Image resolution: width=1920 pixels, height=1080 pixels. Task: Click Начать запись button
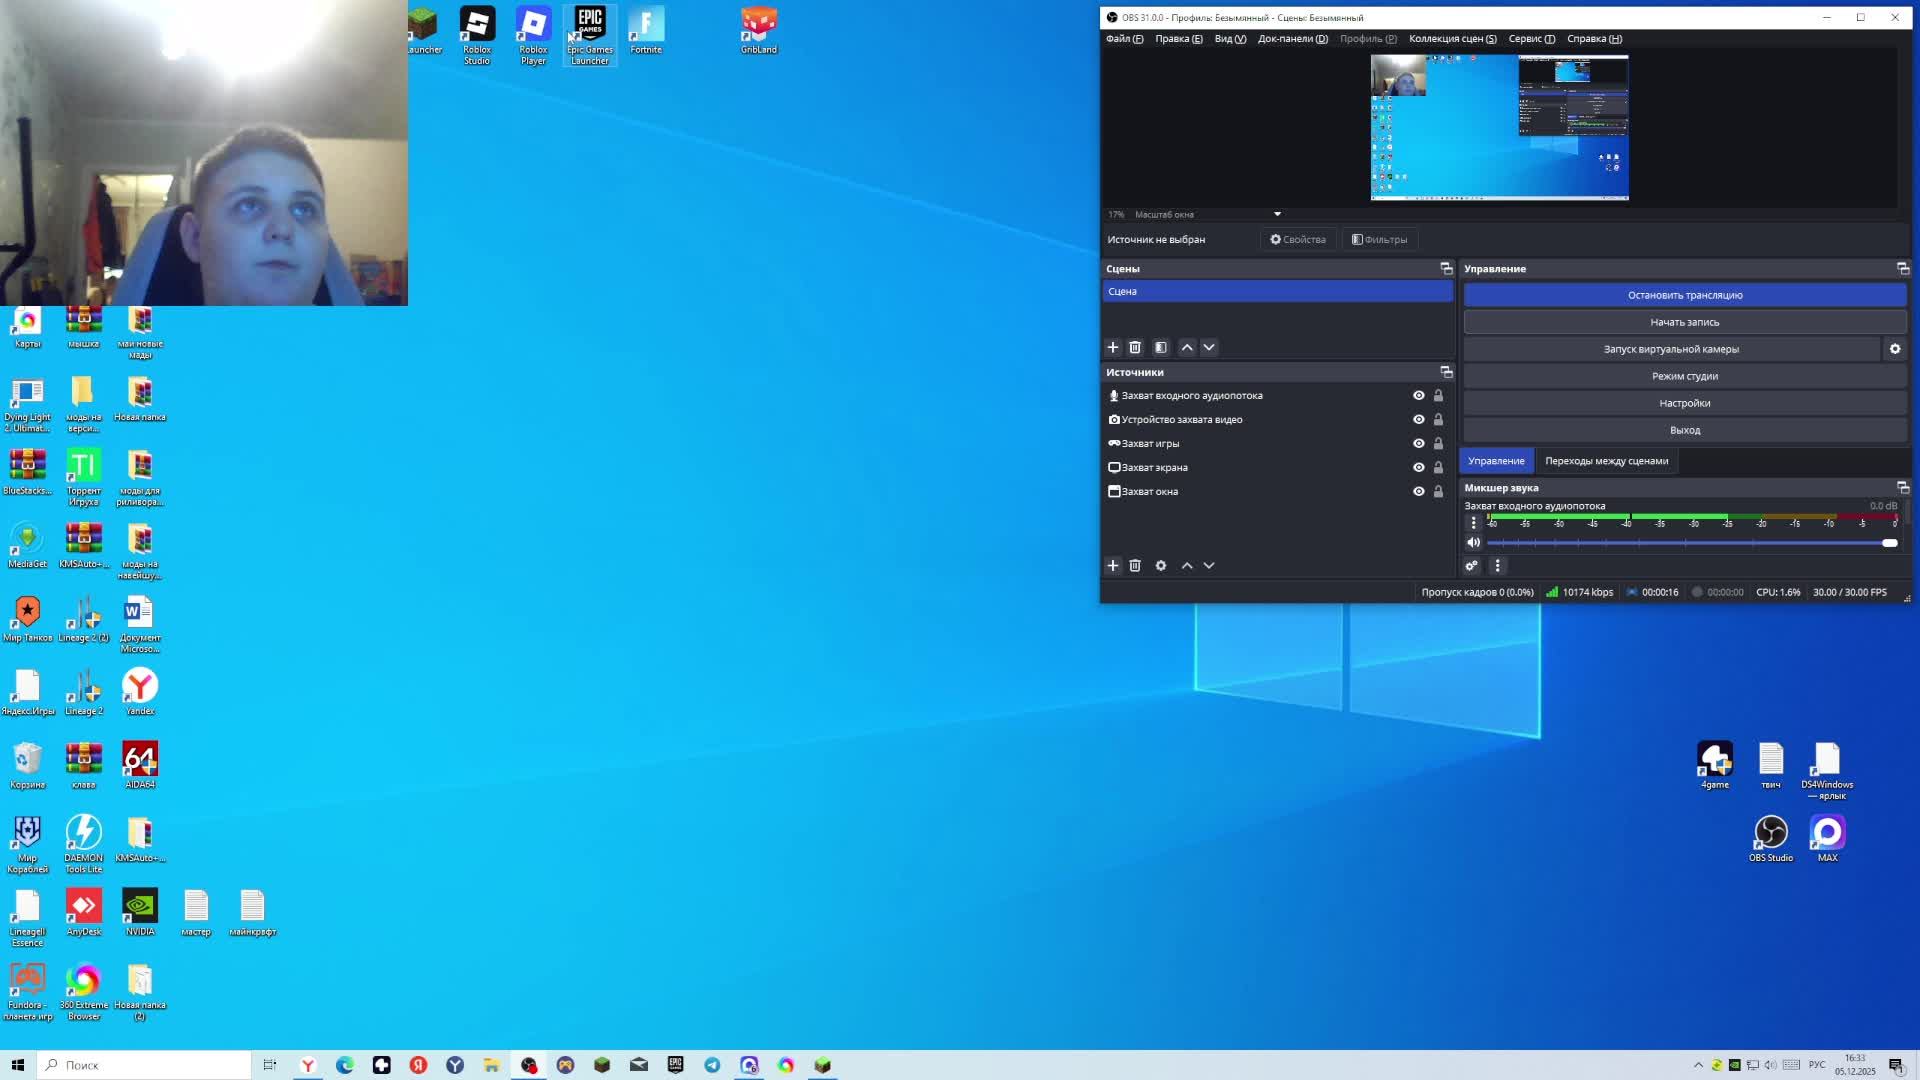pos(1685,322)
